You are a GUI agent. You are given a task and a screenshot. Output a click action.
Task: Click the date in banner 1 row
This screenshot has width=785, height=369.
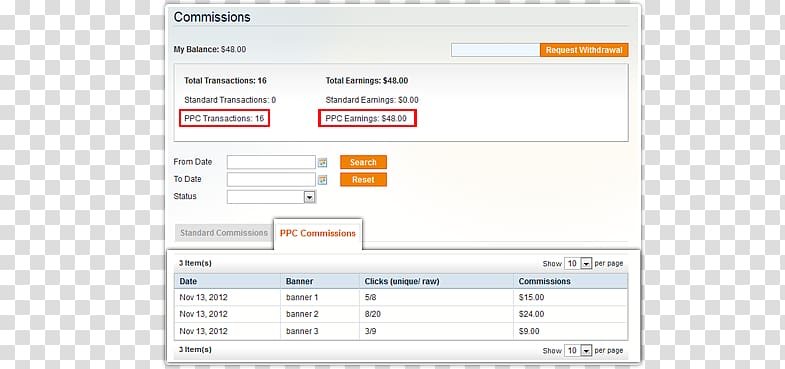[203, 297]
